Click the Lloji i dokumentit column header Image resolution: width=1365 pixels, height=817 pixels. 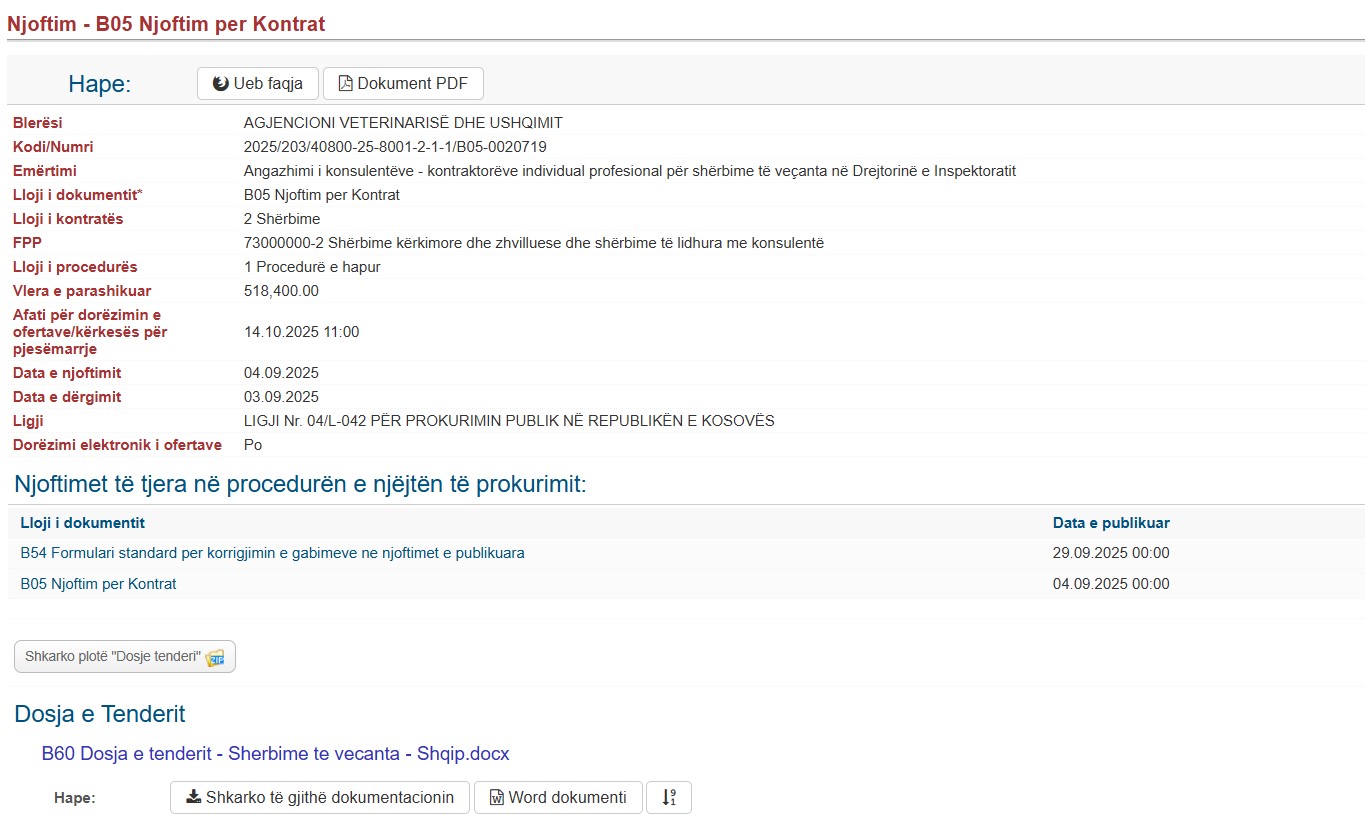point(82,523)
